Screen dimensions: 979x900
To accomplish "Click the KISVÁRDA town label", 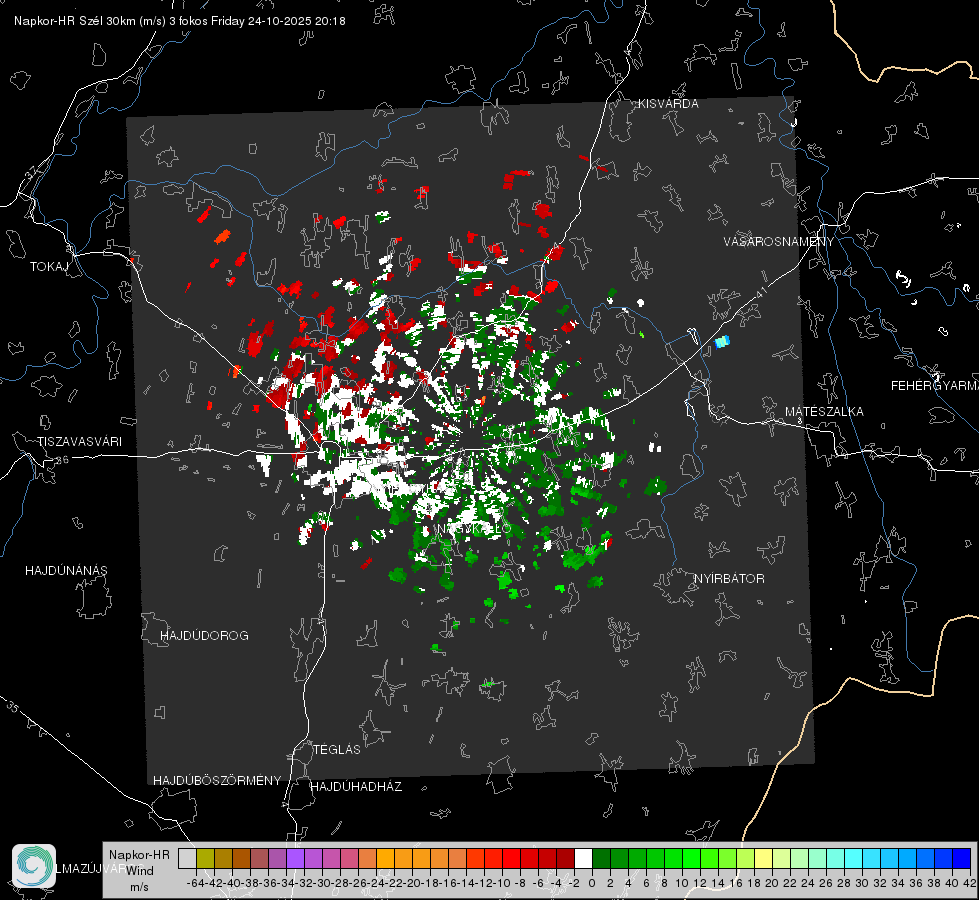I will point(668,104).
